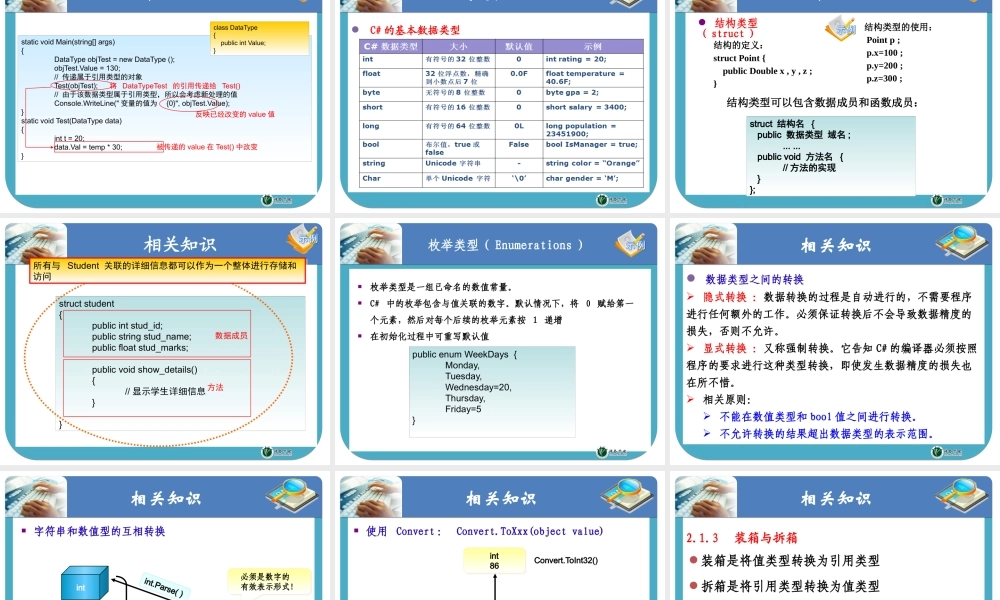Click the 'C# 数据类型' table header
Screen dimensions: 1000x600
(x=390, y=47)
